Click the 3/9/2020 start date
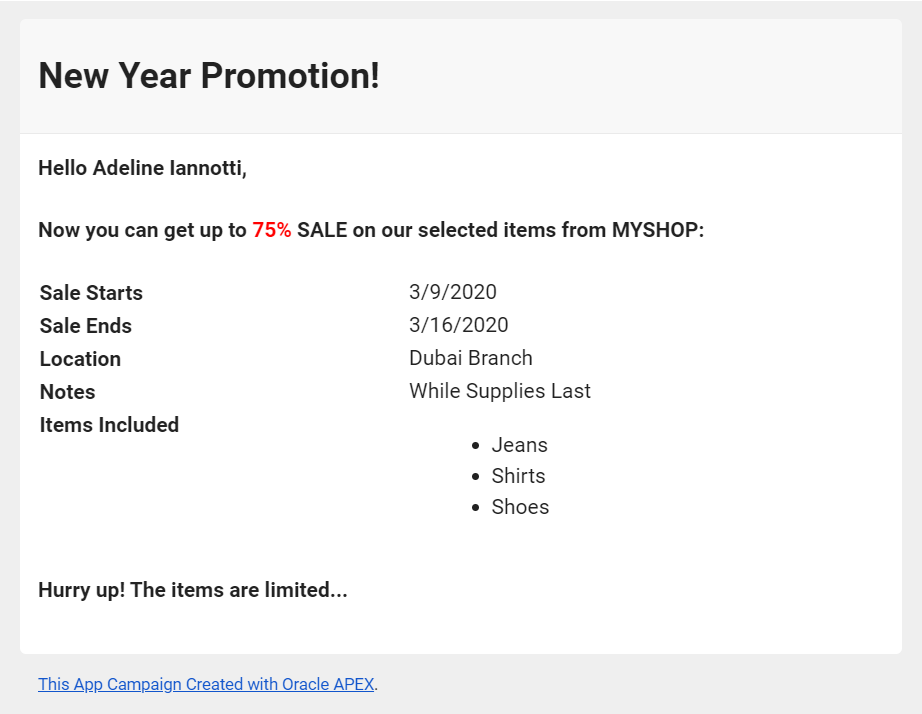 click(x=453, y=292)
